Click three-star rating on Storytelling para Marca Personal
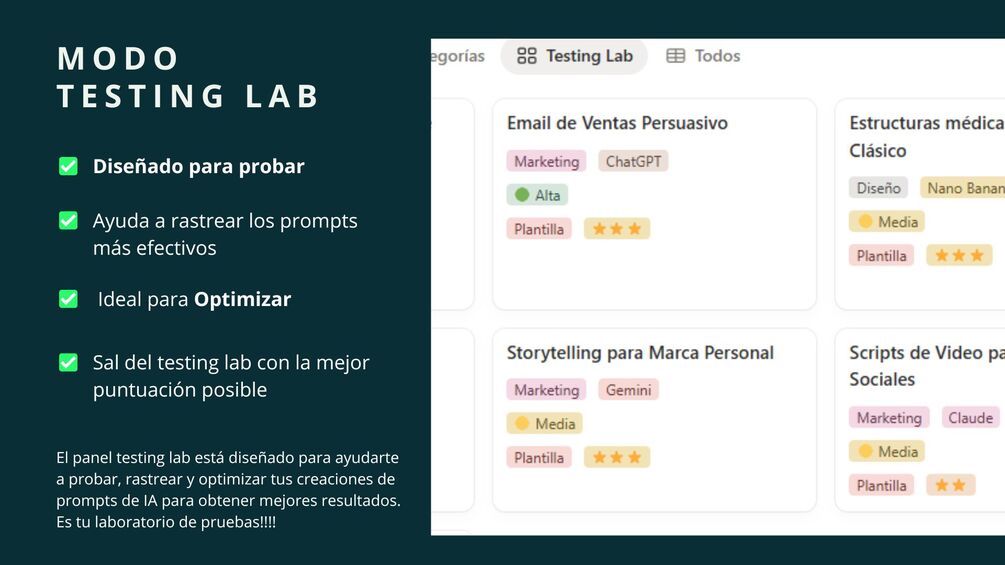Image resolution: width=1005 pixels, height=565 pixels. (x=617, y=457)
